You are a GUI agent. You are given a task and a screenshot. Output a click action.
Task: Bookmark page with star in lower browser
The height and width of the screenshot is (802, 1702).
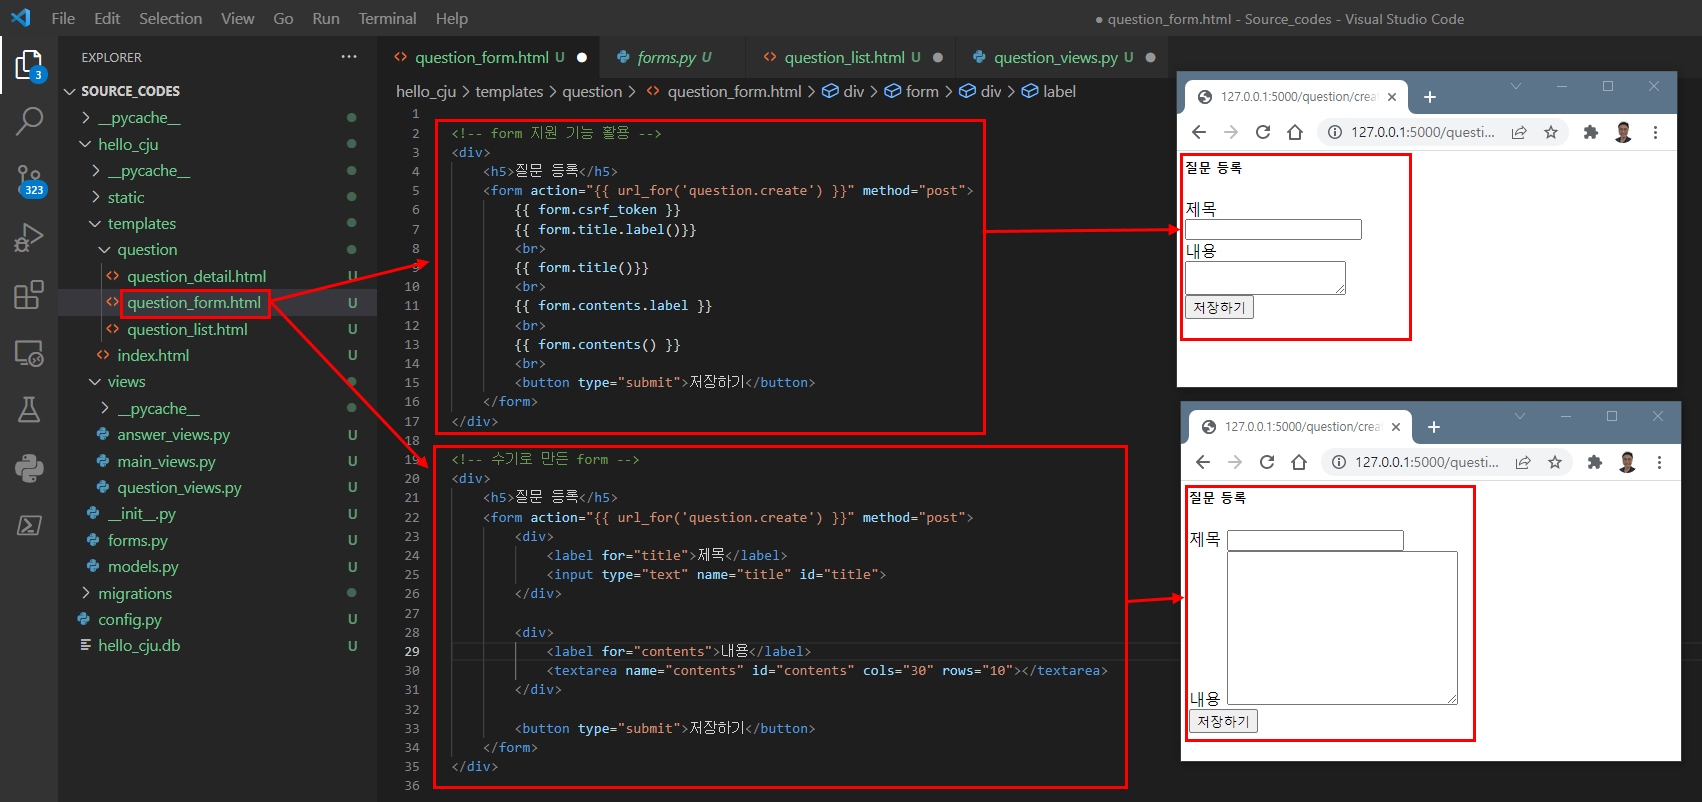pos(1555,462)
